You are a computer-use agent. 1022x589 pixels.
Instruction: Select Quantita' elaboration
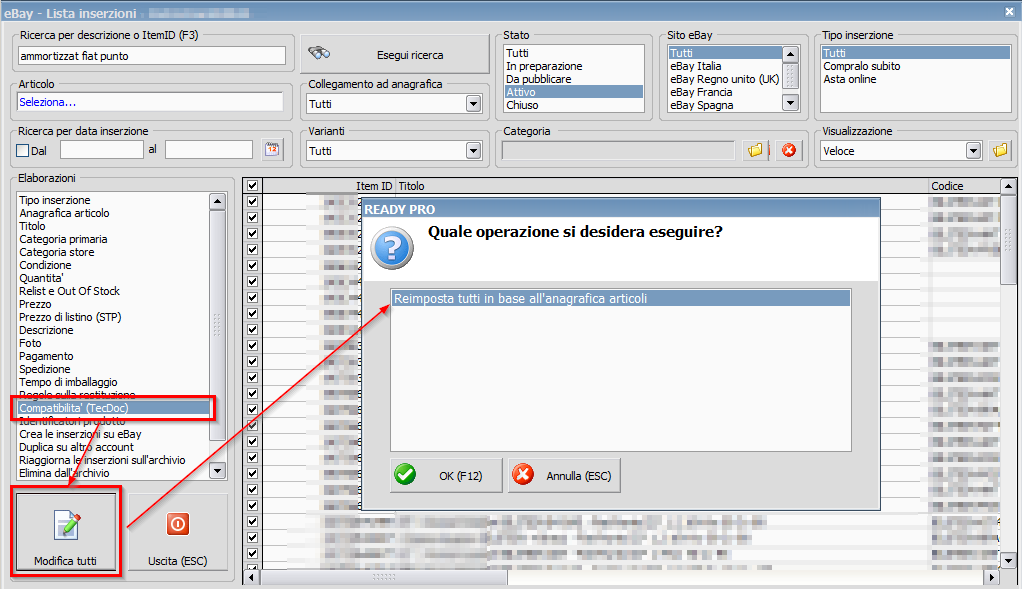(113, 278)
